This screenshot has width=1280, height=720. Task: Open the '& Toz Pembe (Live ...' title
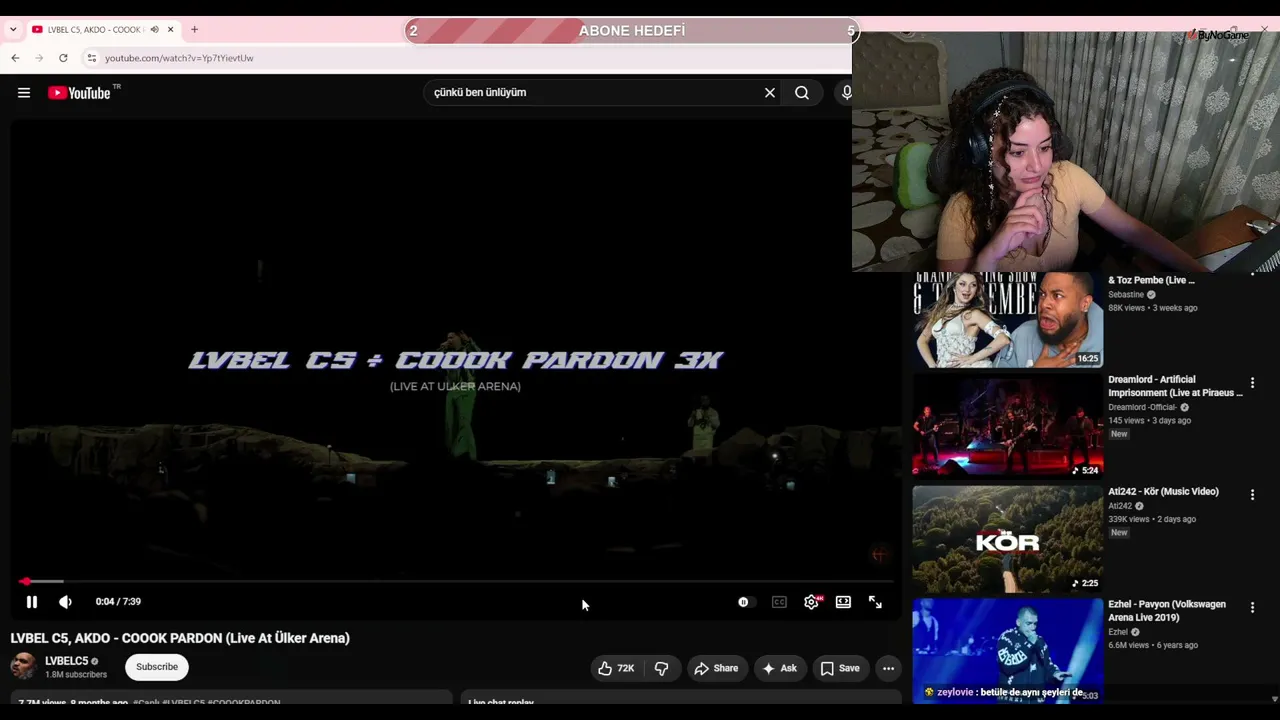click(x=1151, y=280)
